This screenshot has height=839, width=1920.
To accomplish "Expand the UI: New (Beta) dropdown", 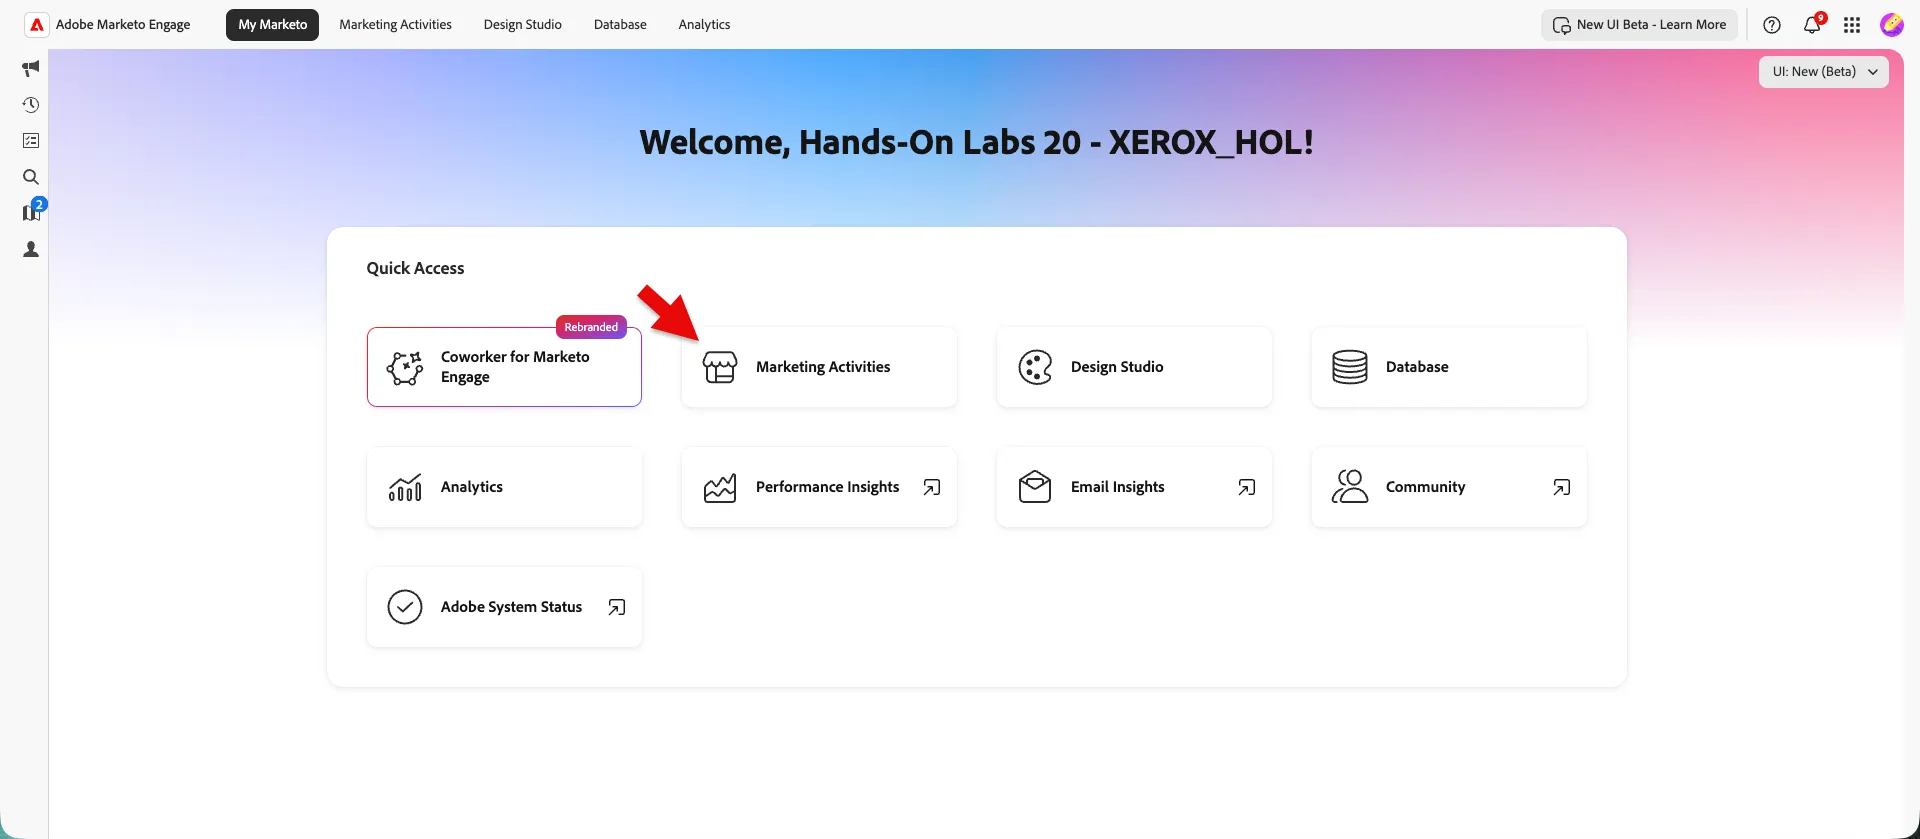I will click(1824, 72).
